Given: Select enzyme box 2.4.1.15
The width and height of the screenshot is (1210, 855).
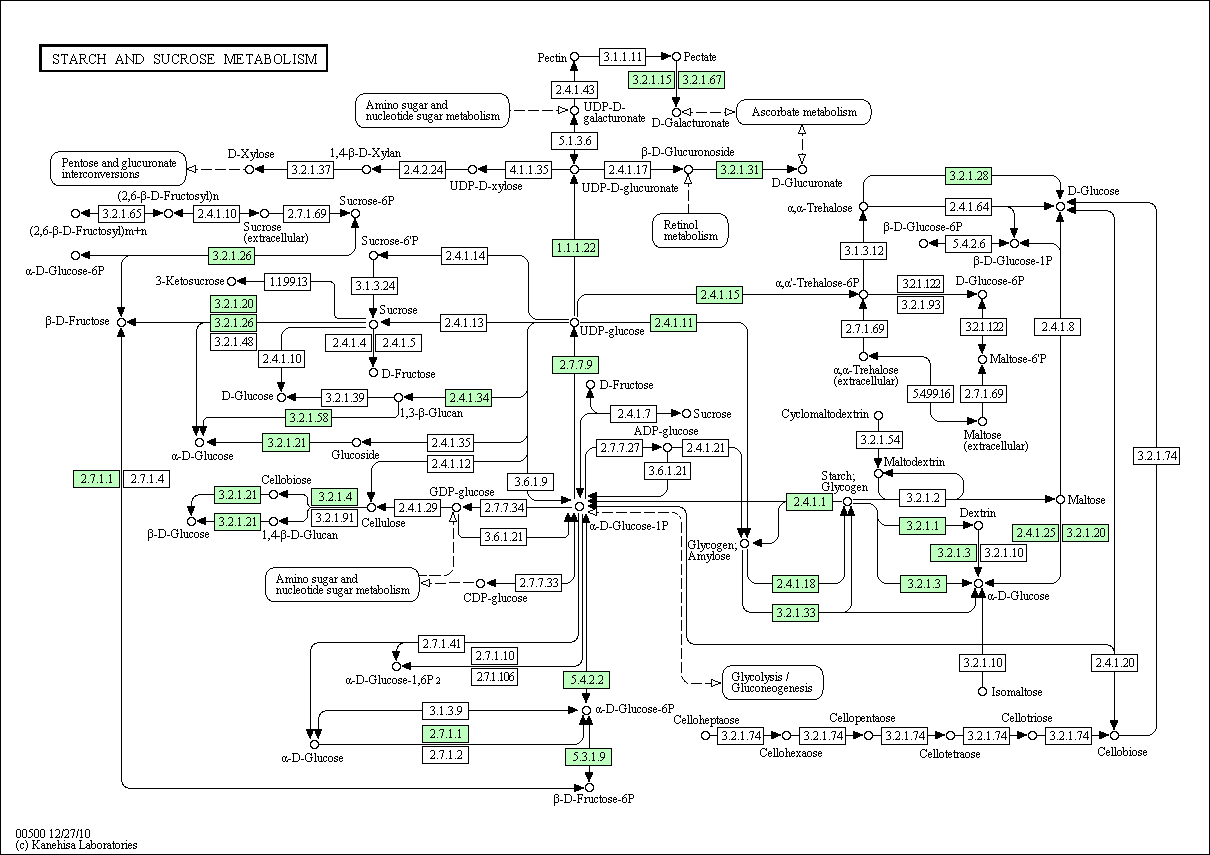Looking at the screenshot, I should pos(720,295).
